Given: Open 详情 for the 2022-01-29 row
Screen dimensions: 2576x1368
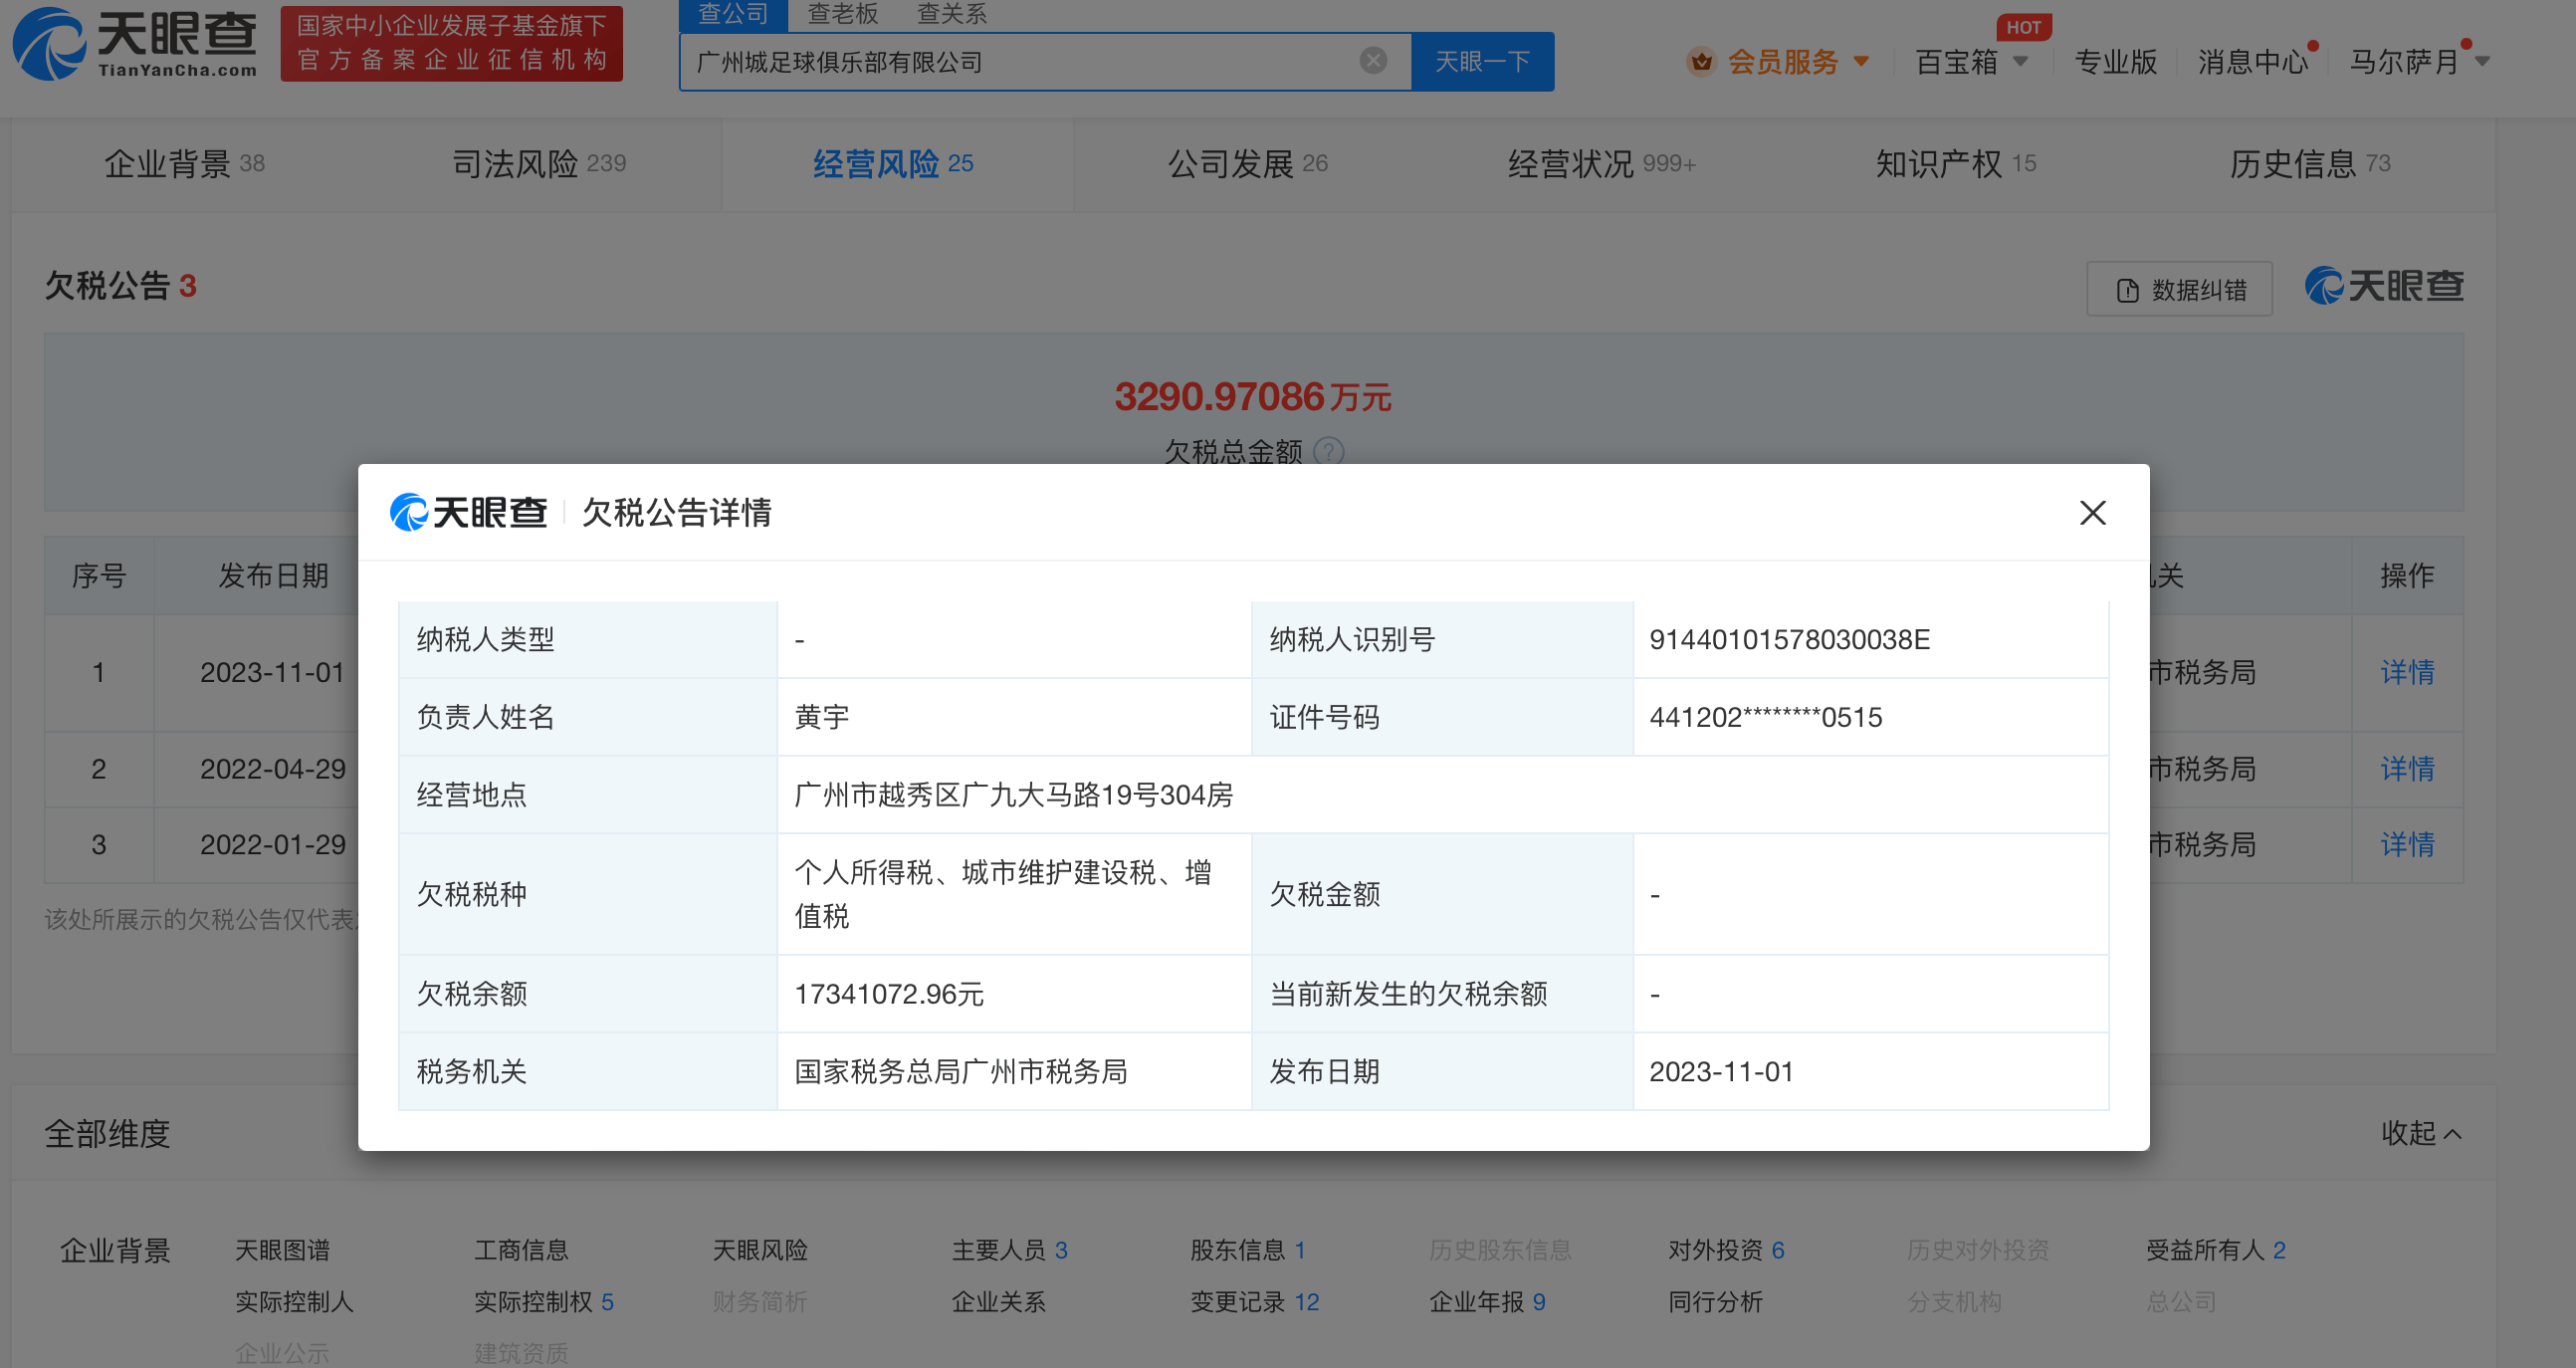Looking at the screenshot, I should point(2407,845).
